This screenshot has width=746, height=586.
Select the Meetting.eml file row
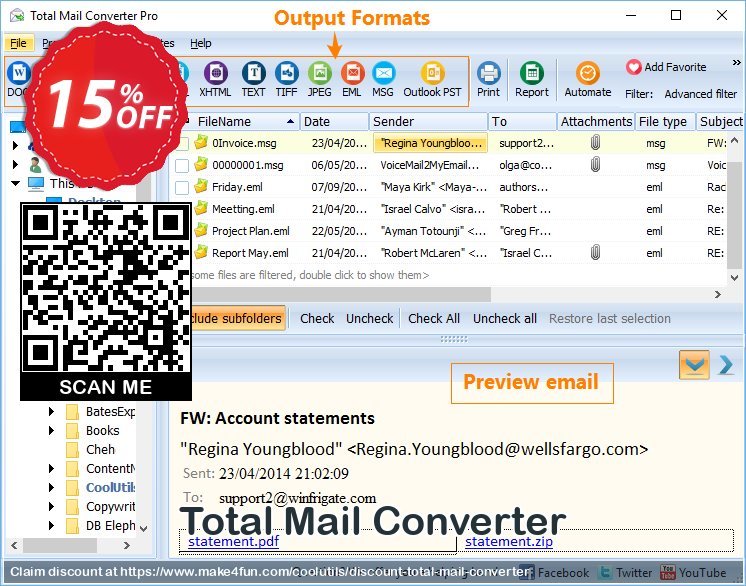[x=459, y=209]
